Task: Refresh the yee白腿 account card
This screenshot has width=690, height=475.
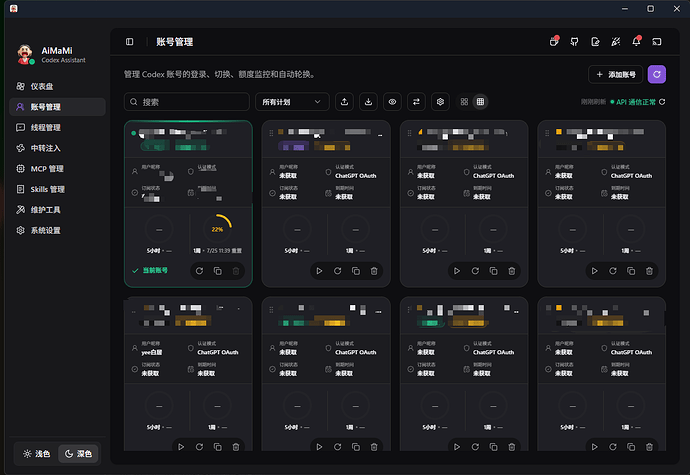Action: 199,447
